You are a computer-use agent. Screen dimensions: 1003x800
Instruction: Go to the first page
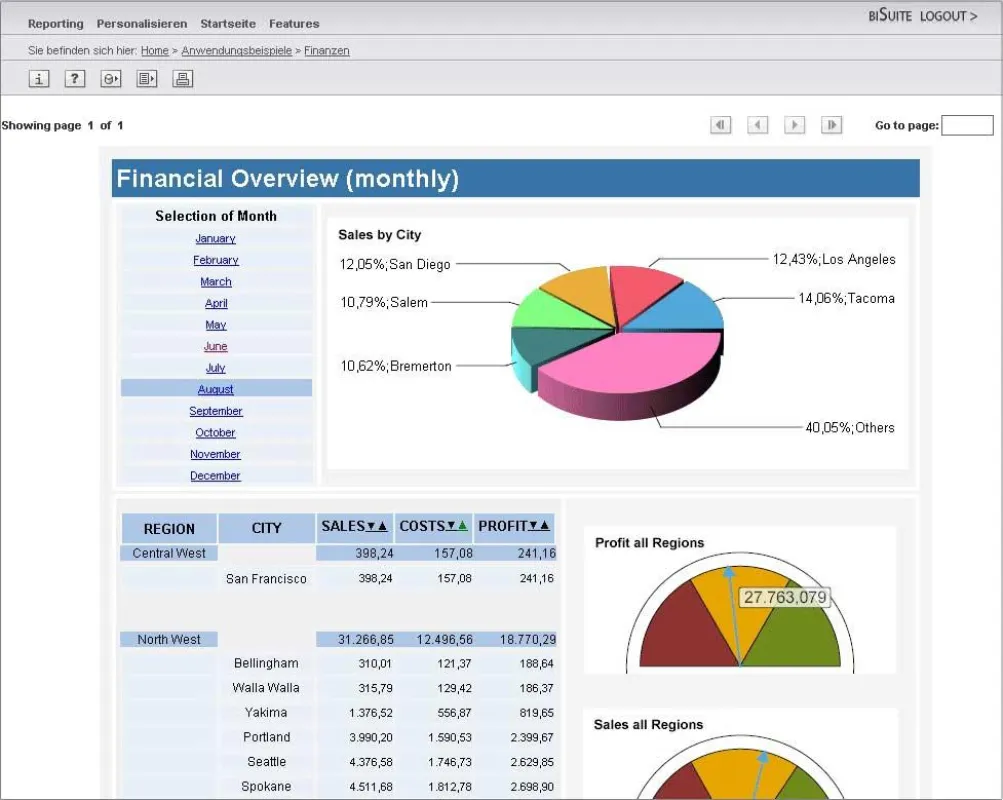(720, 125)
